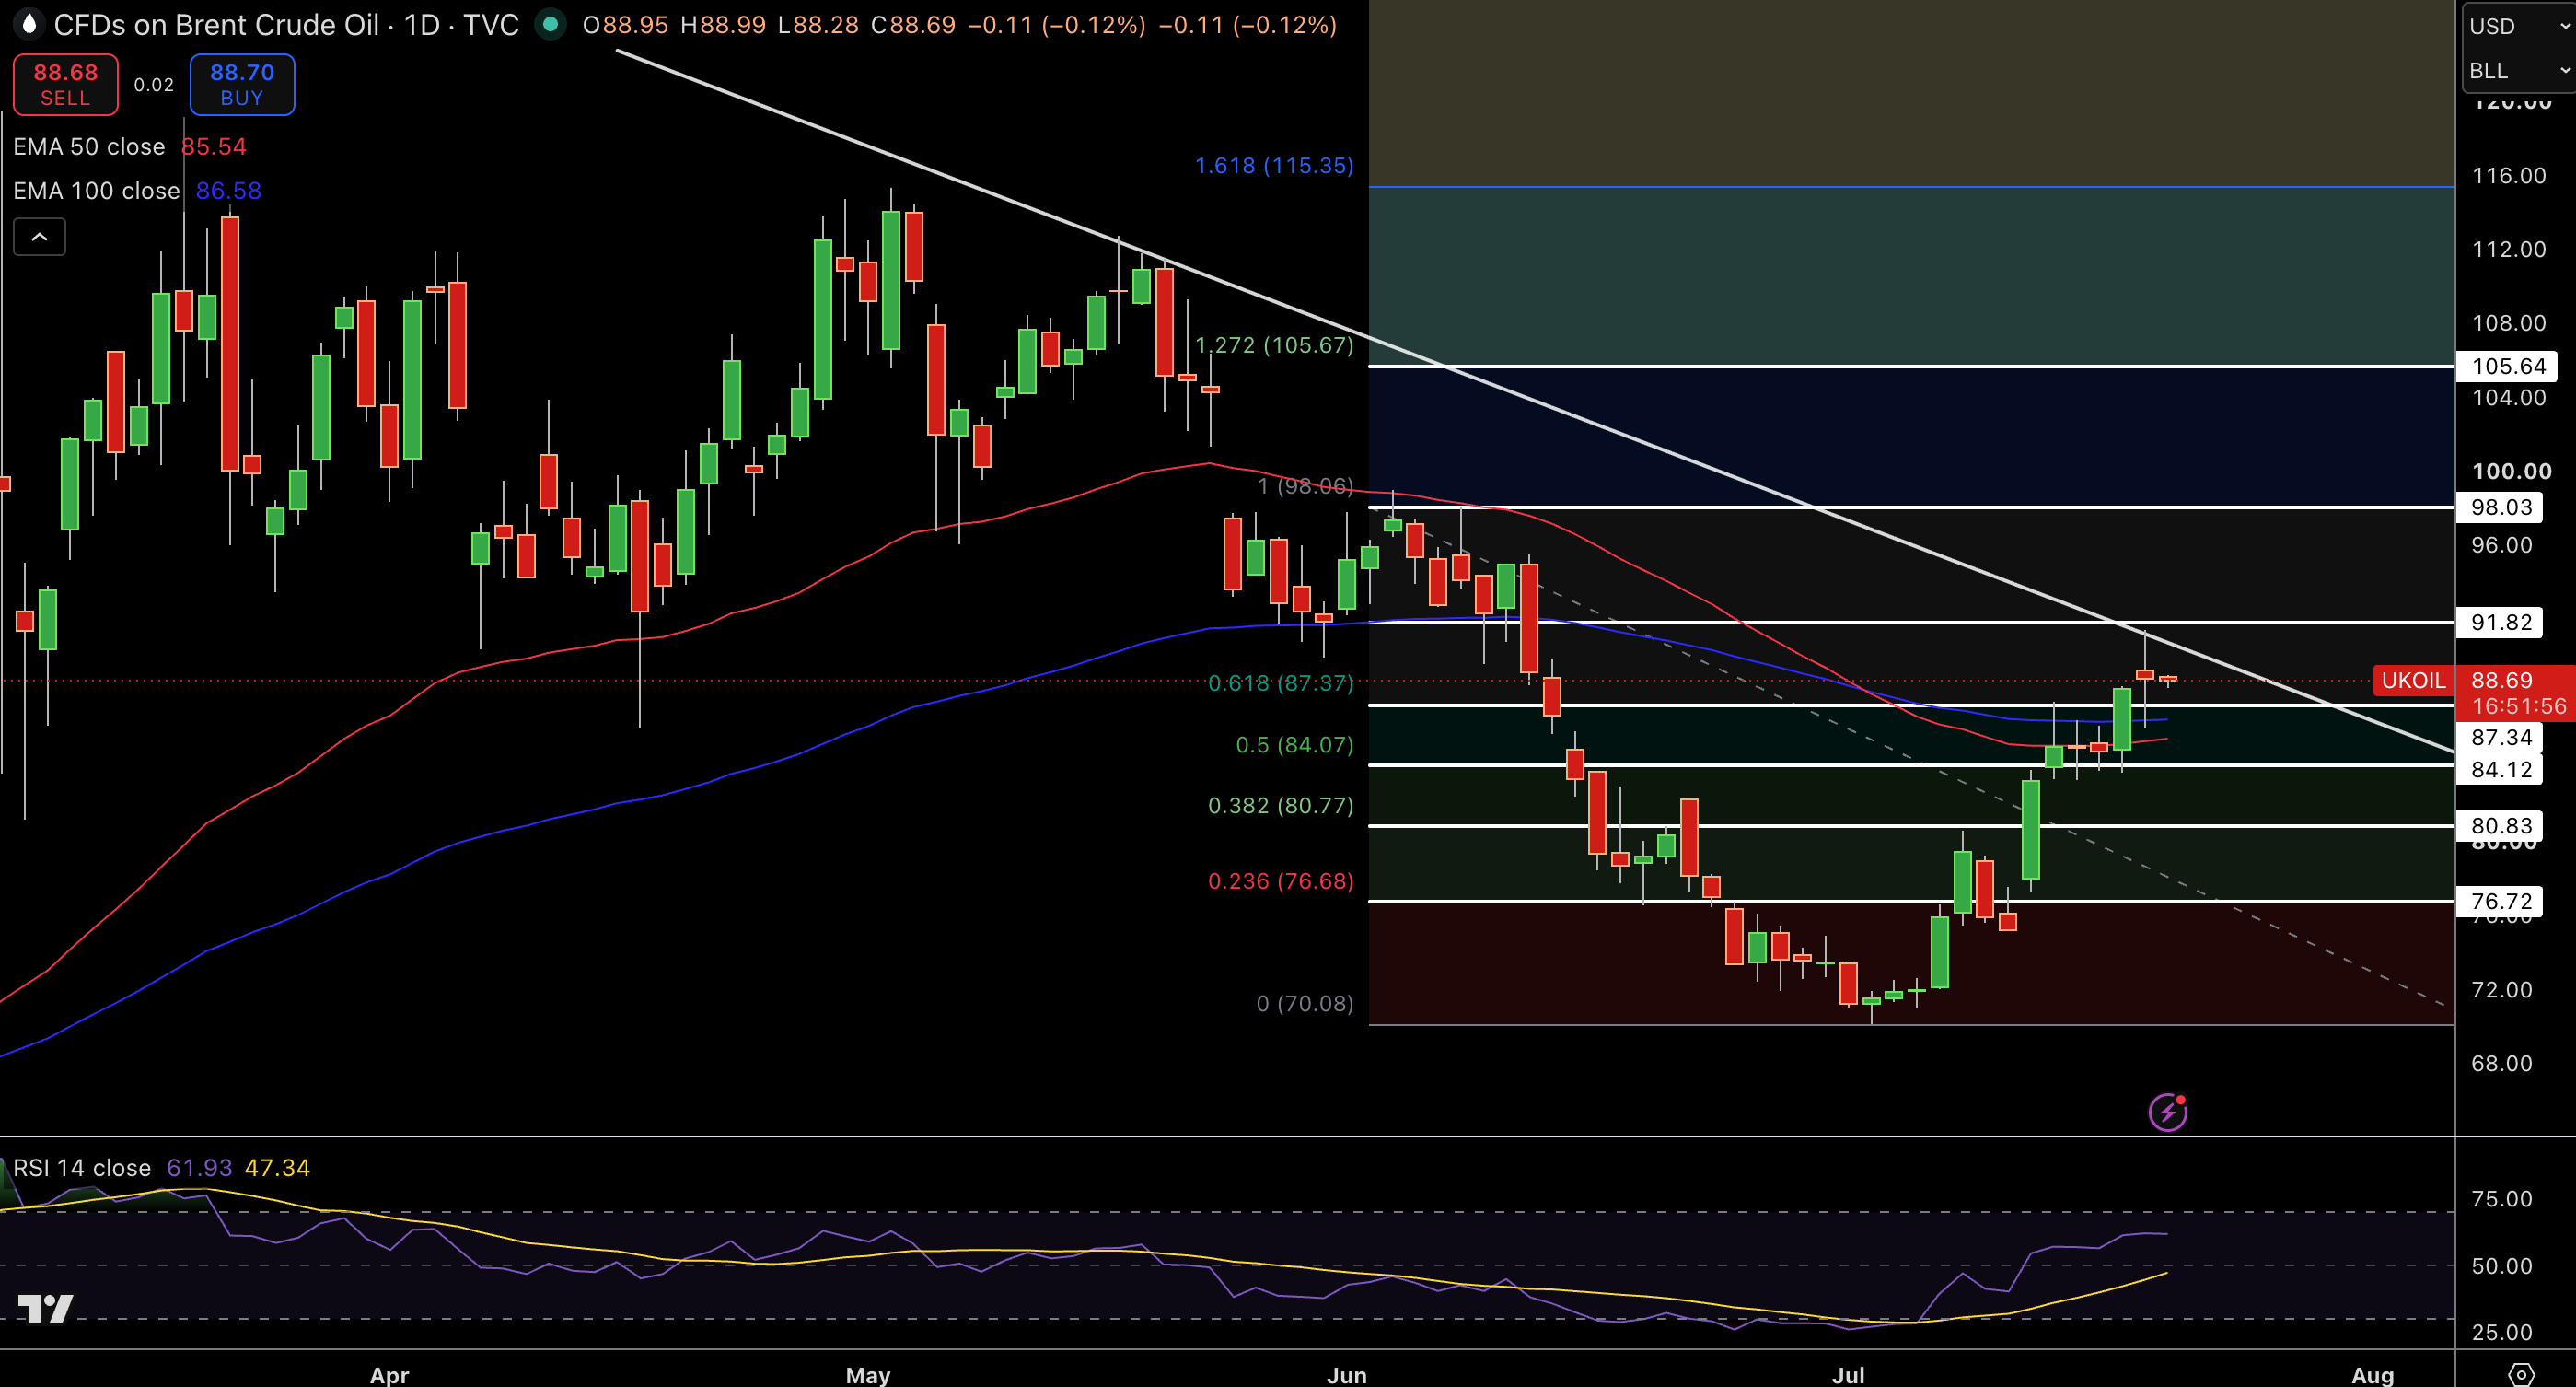Open the purple lightning events icon
Image resolution: width=2576 pixels, height=1387 pixels.
(x=2168, y=1112)
